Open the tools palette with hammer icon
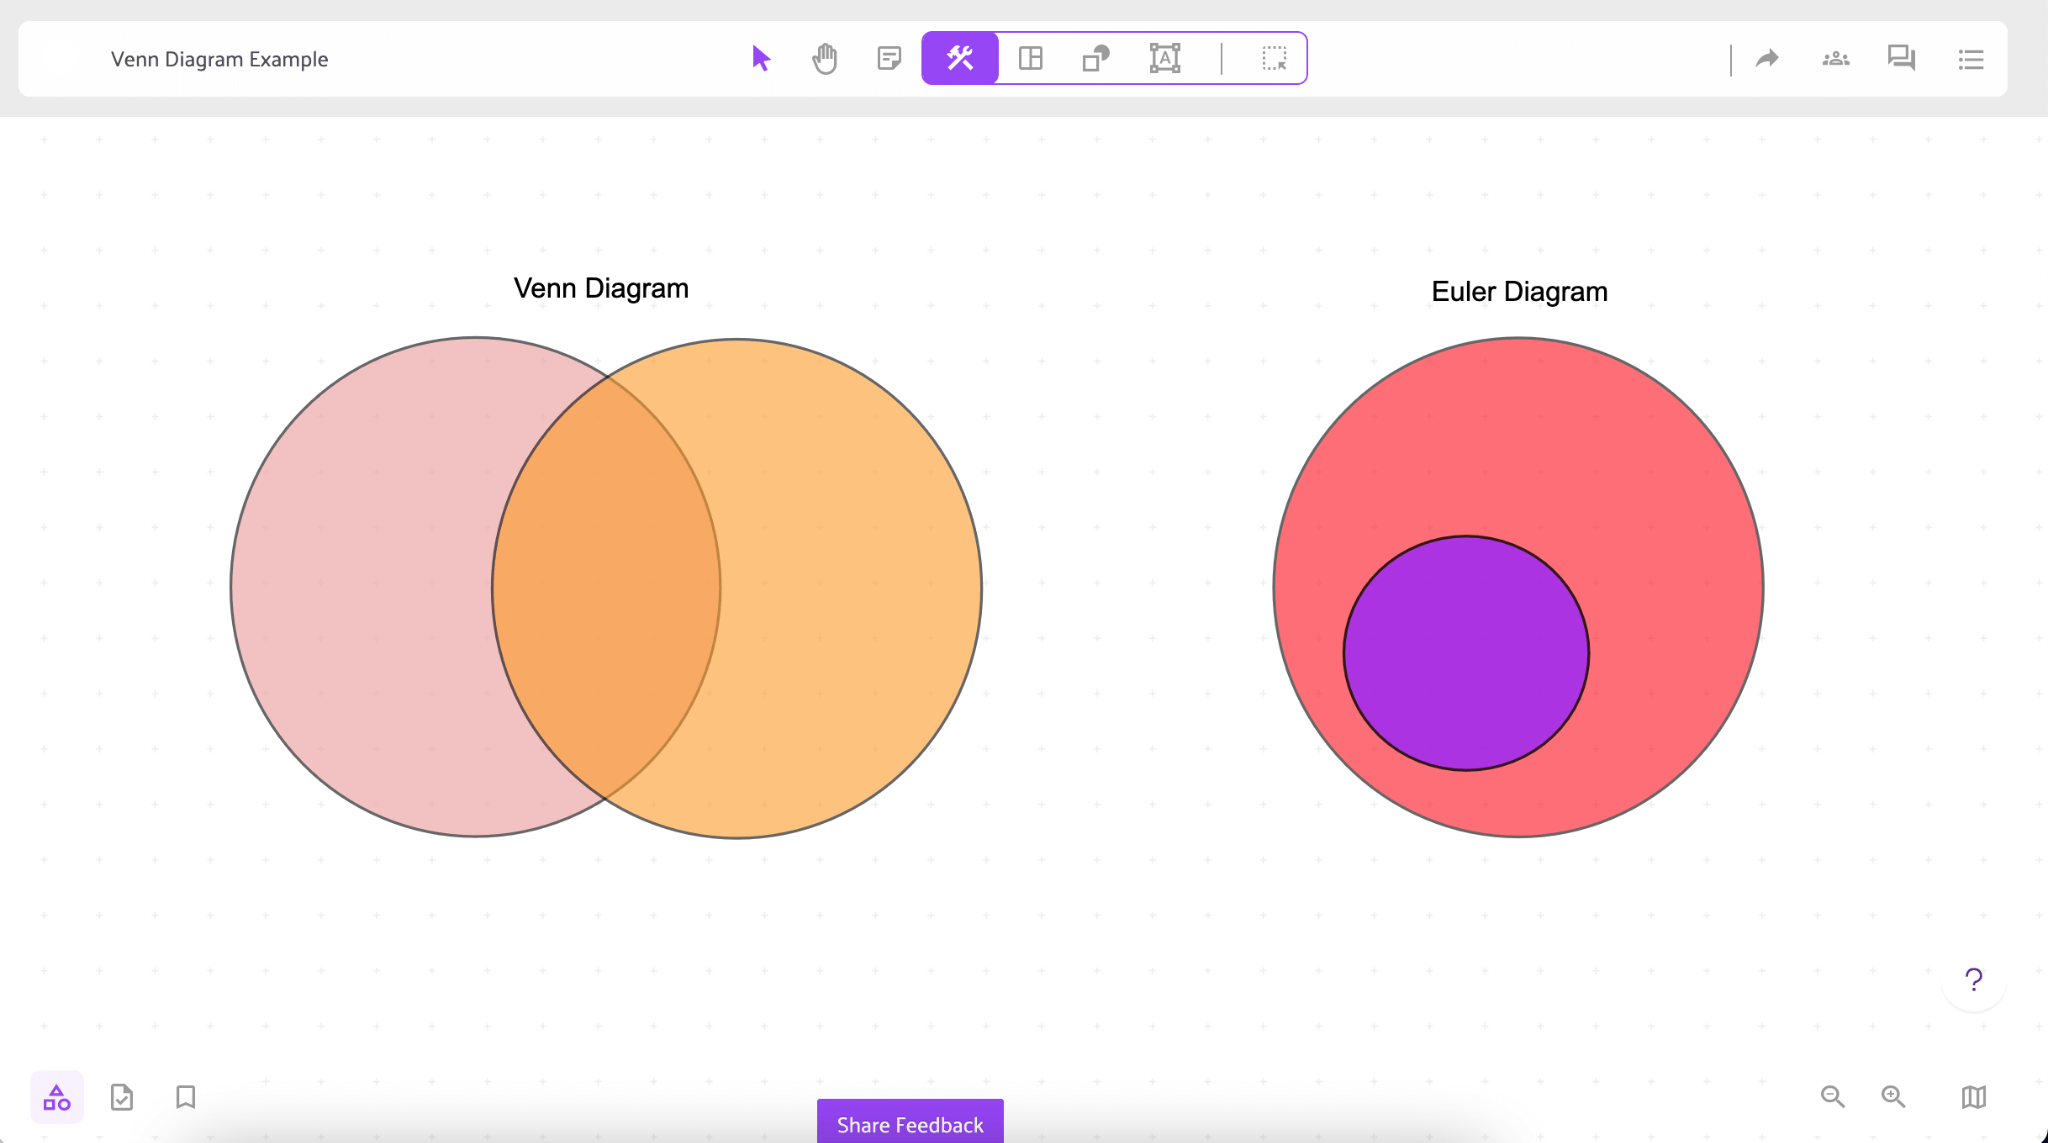 click(x=959, y=58)
